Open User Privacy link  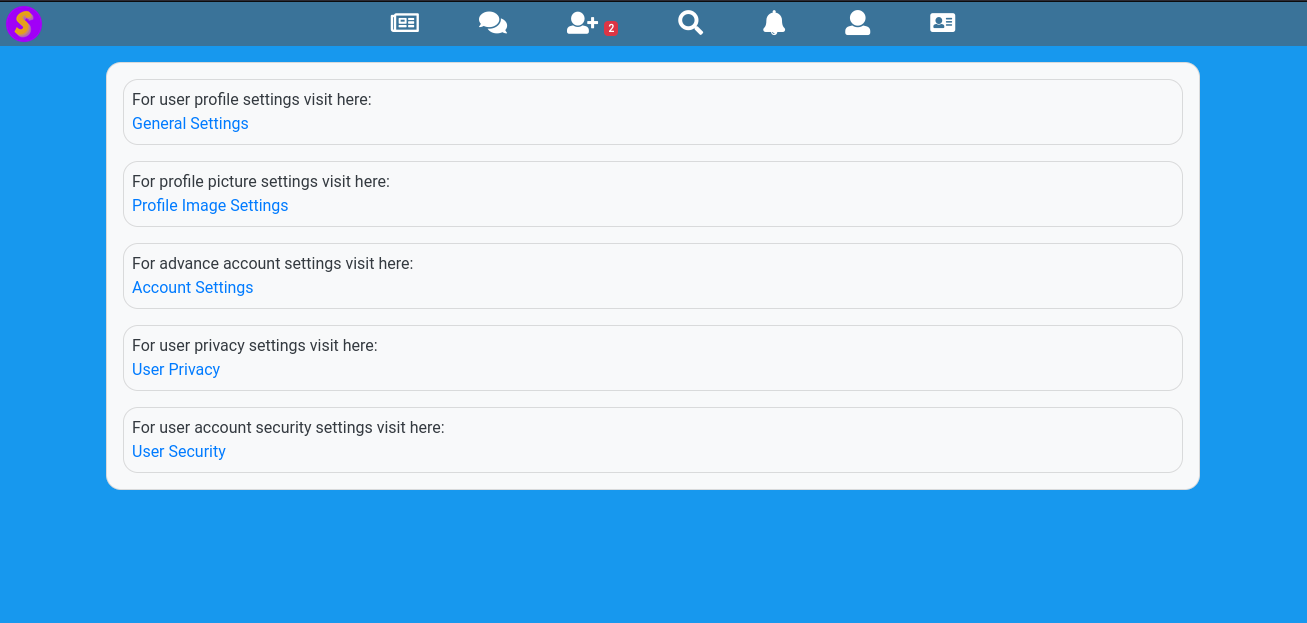(x=176, y=370)
